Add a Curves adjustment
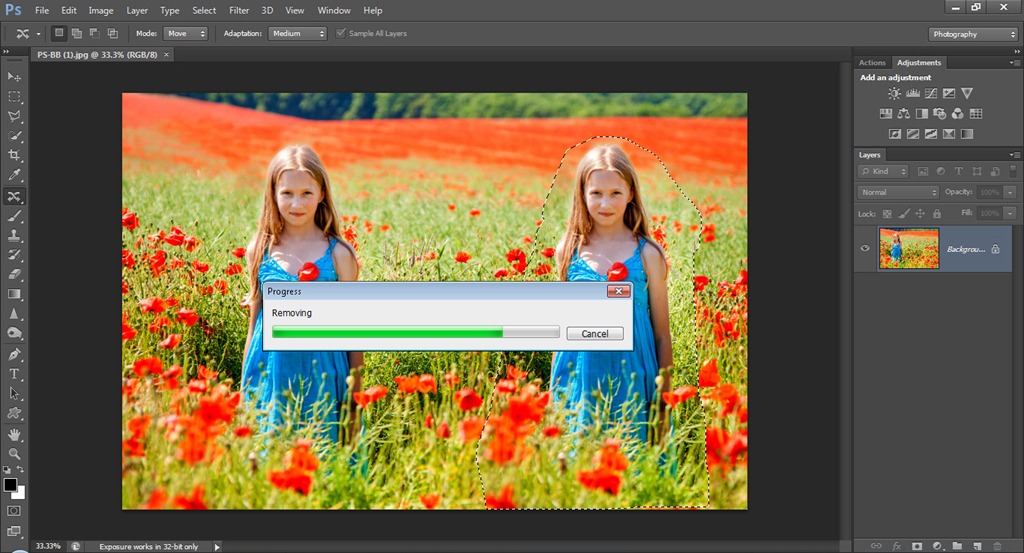The width and height of the screenshot is (1024, 553). tap(931, 93)
